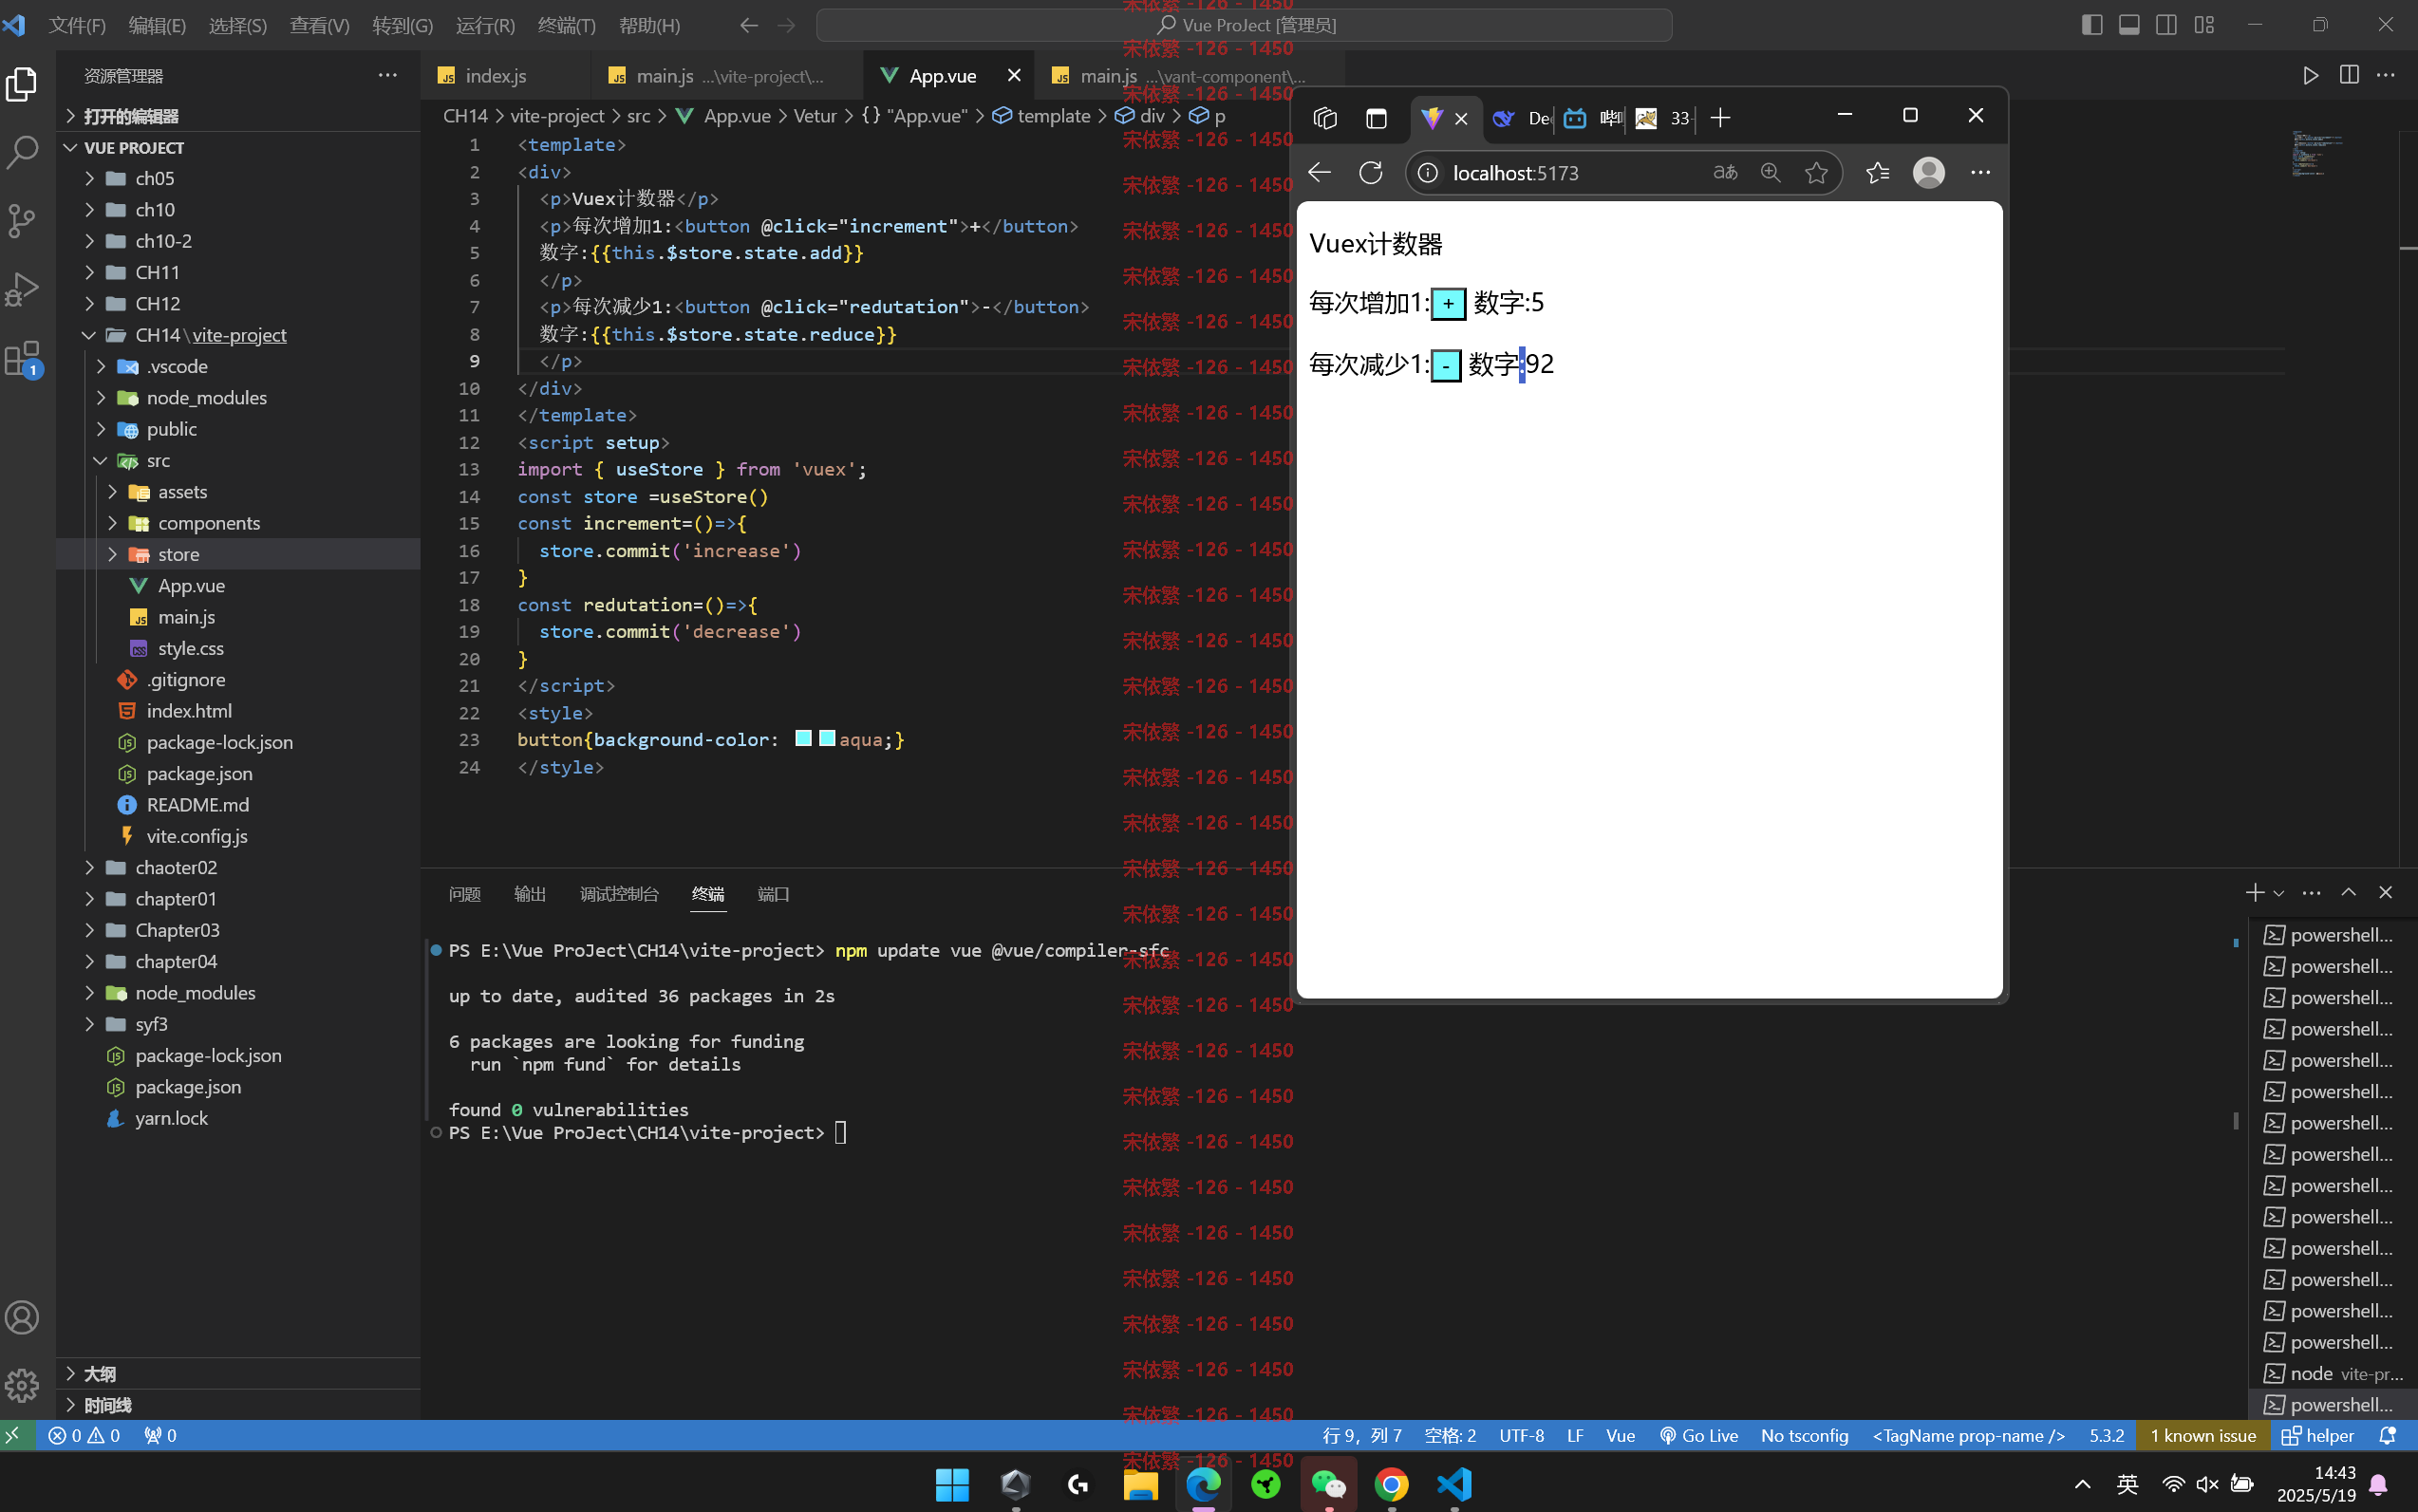Viewport: 2418px width, 1512px height.
Task: Open notifications bell in status bar
Action: [x=2388, y=1436]
